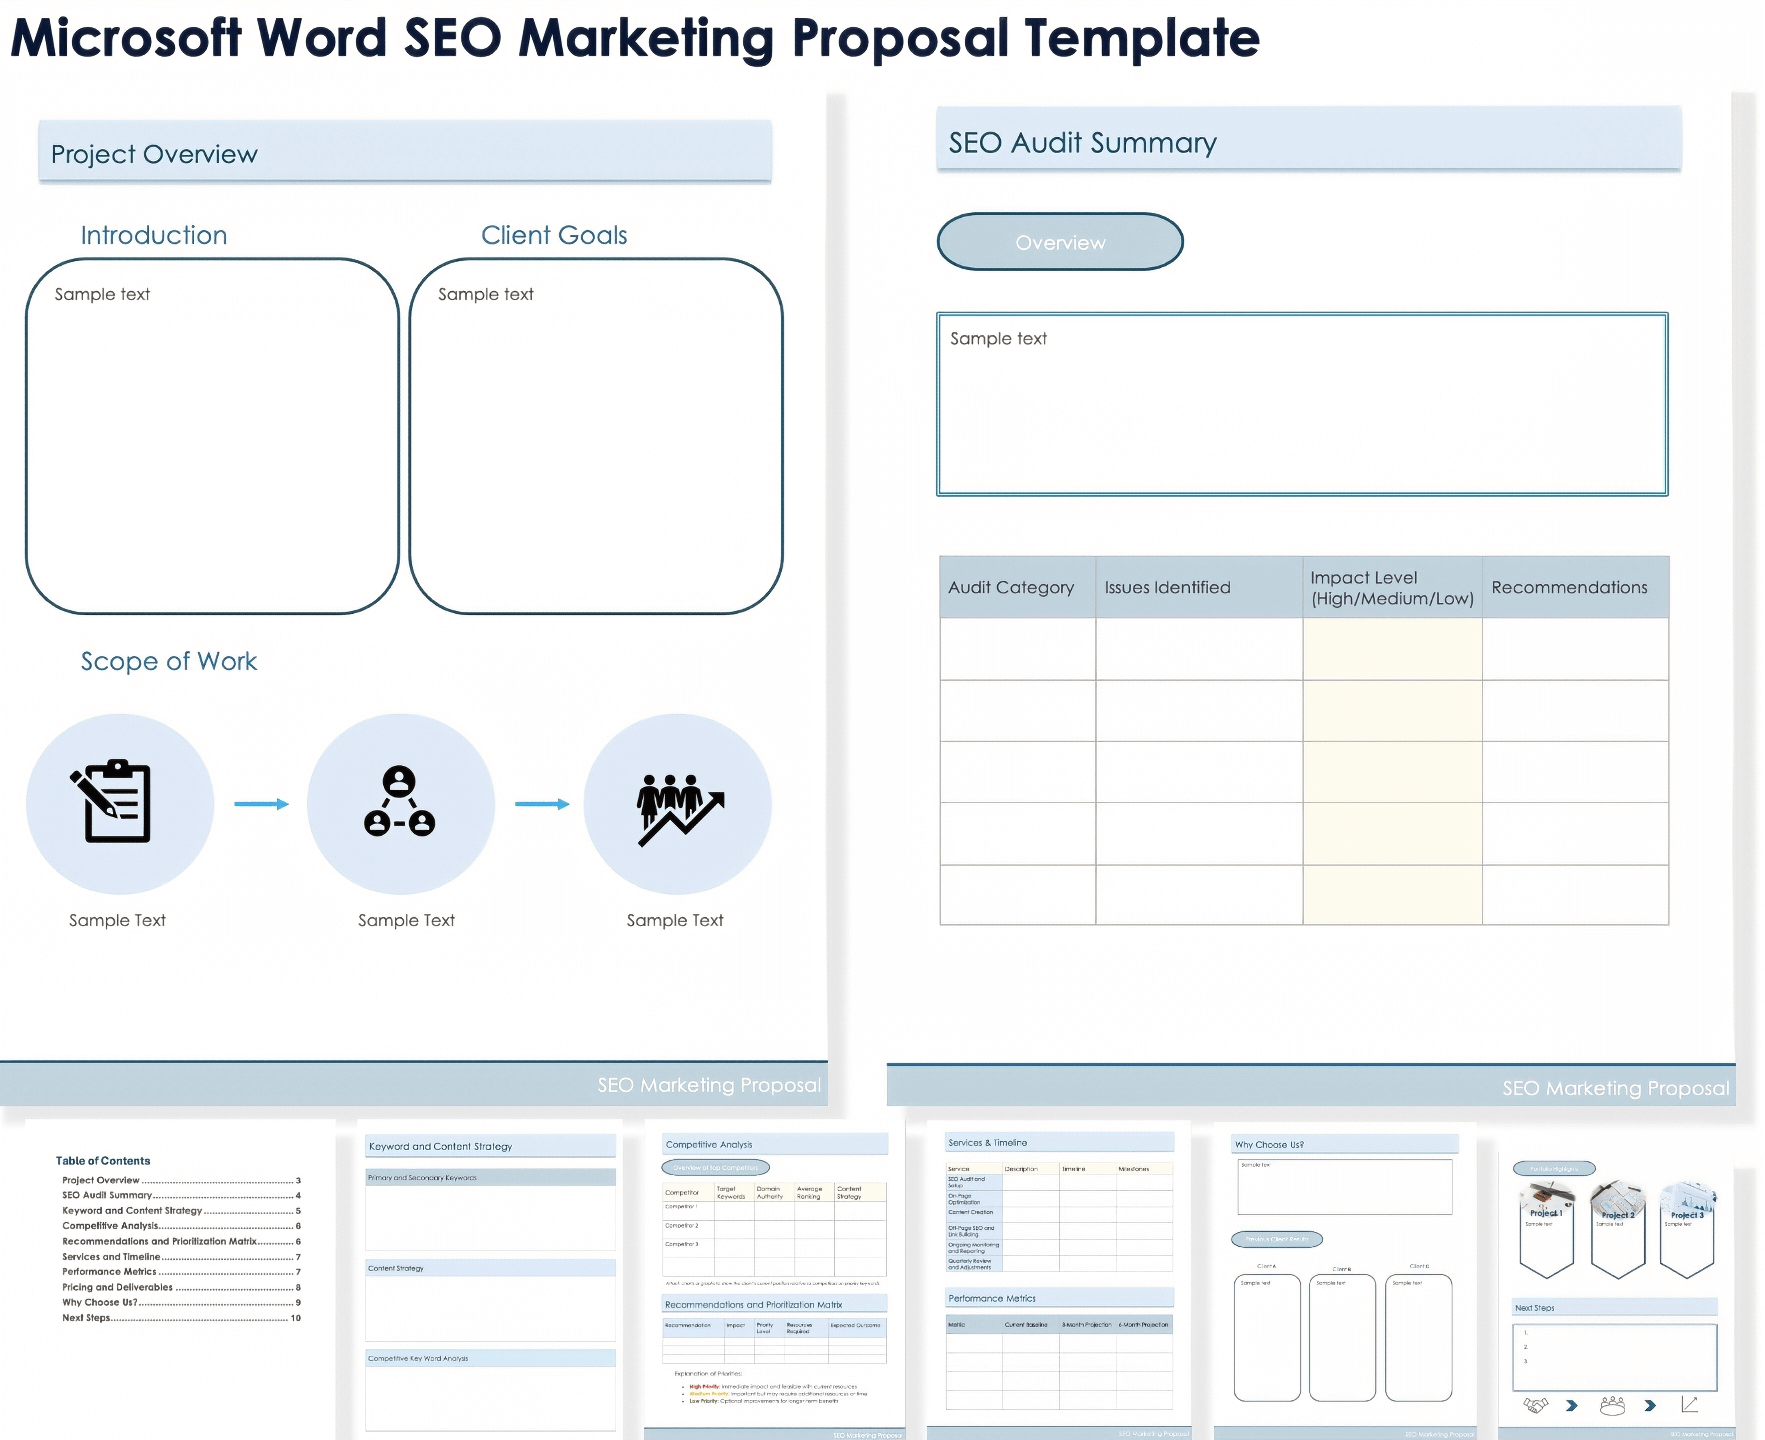Screen dimensions: 1765x1440
Task: Open Recommendations and Prioritization Matrix contents entry
Action: pos(181,1241)
